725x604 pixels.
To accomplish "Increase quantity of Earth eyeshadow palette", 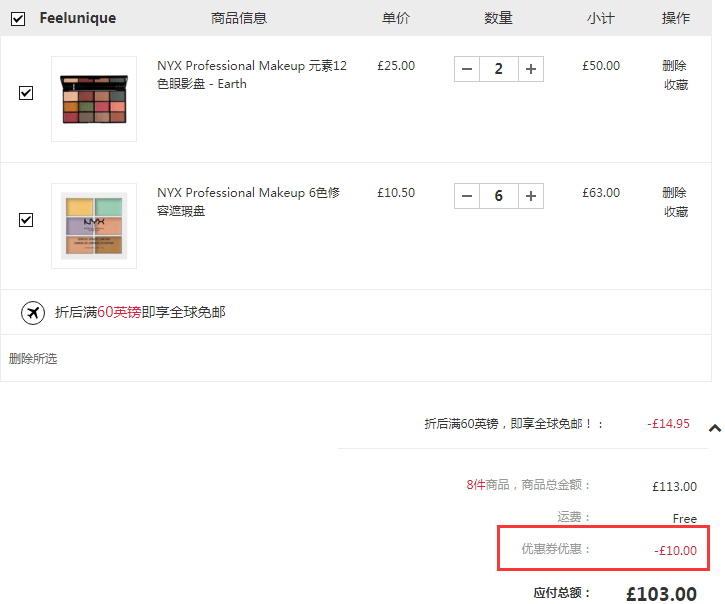I will 531,69.
